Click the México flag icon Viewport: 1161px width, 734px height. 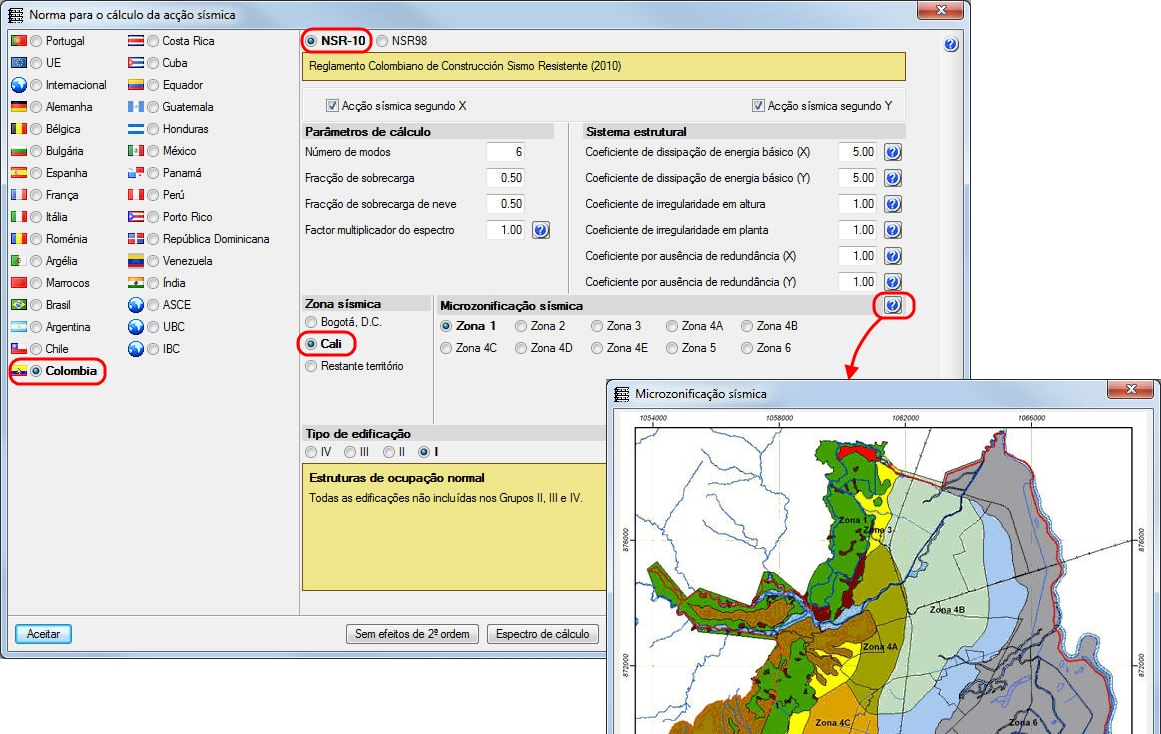pos(135,150)
